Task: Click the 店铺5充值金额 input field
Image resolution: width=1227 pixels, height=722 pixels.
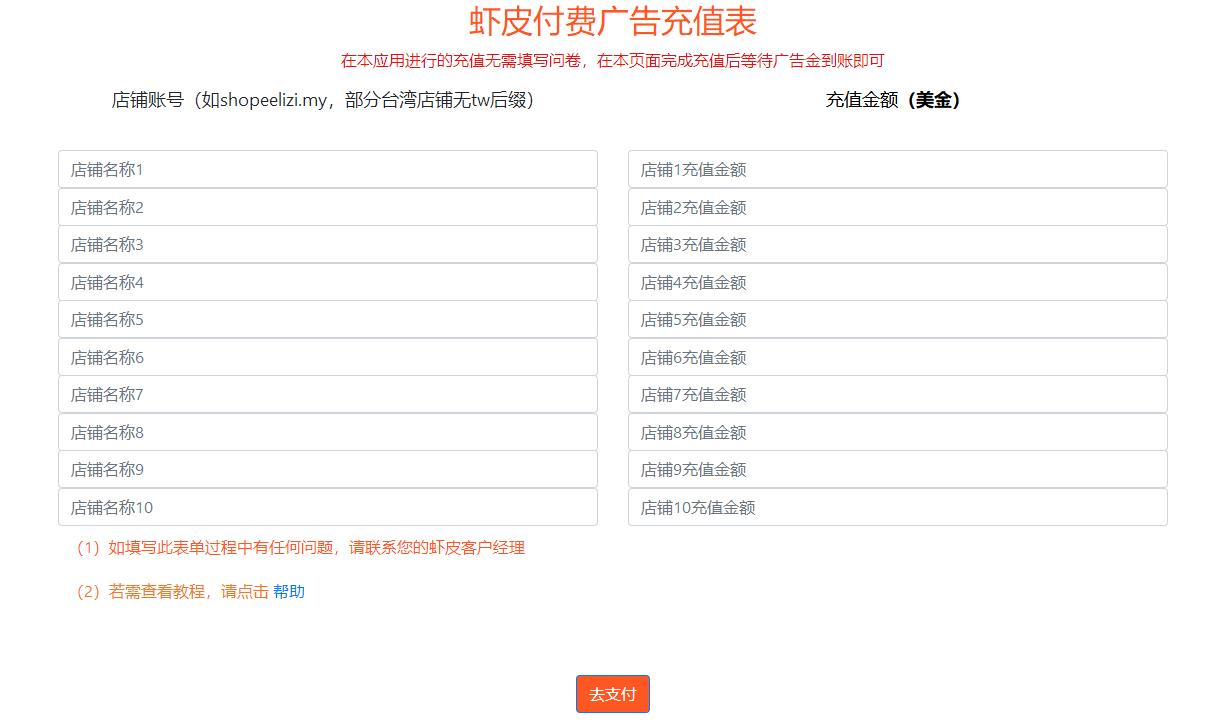Action: tap(897, 319)
